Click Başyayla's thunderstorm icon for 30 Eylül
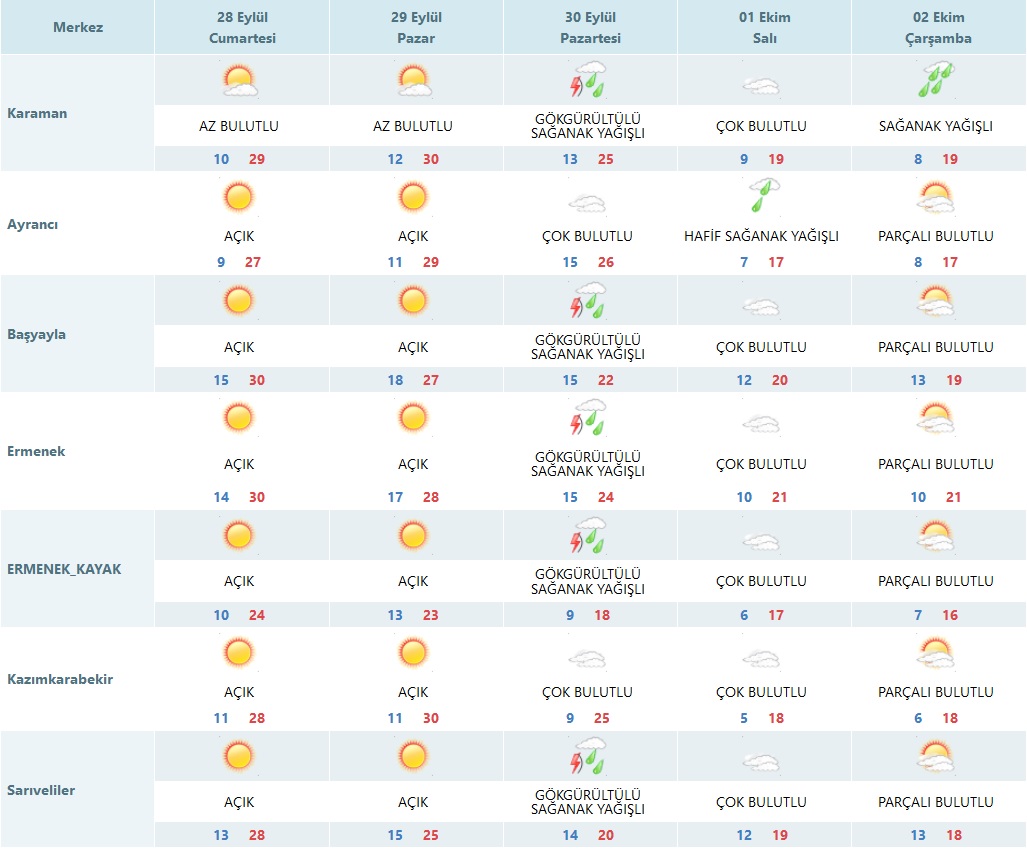 pos(588,301)
